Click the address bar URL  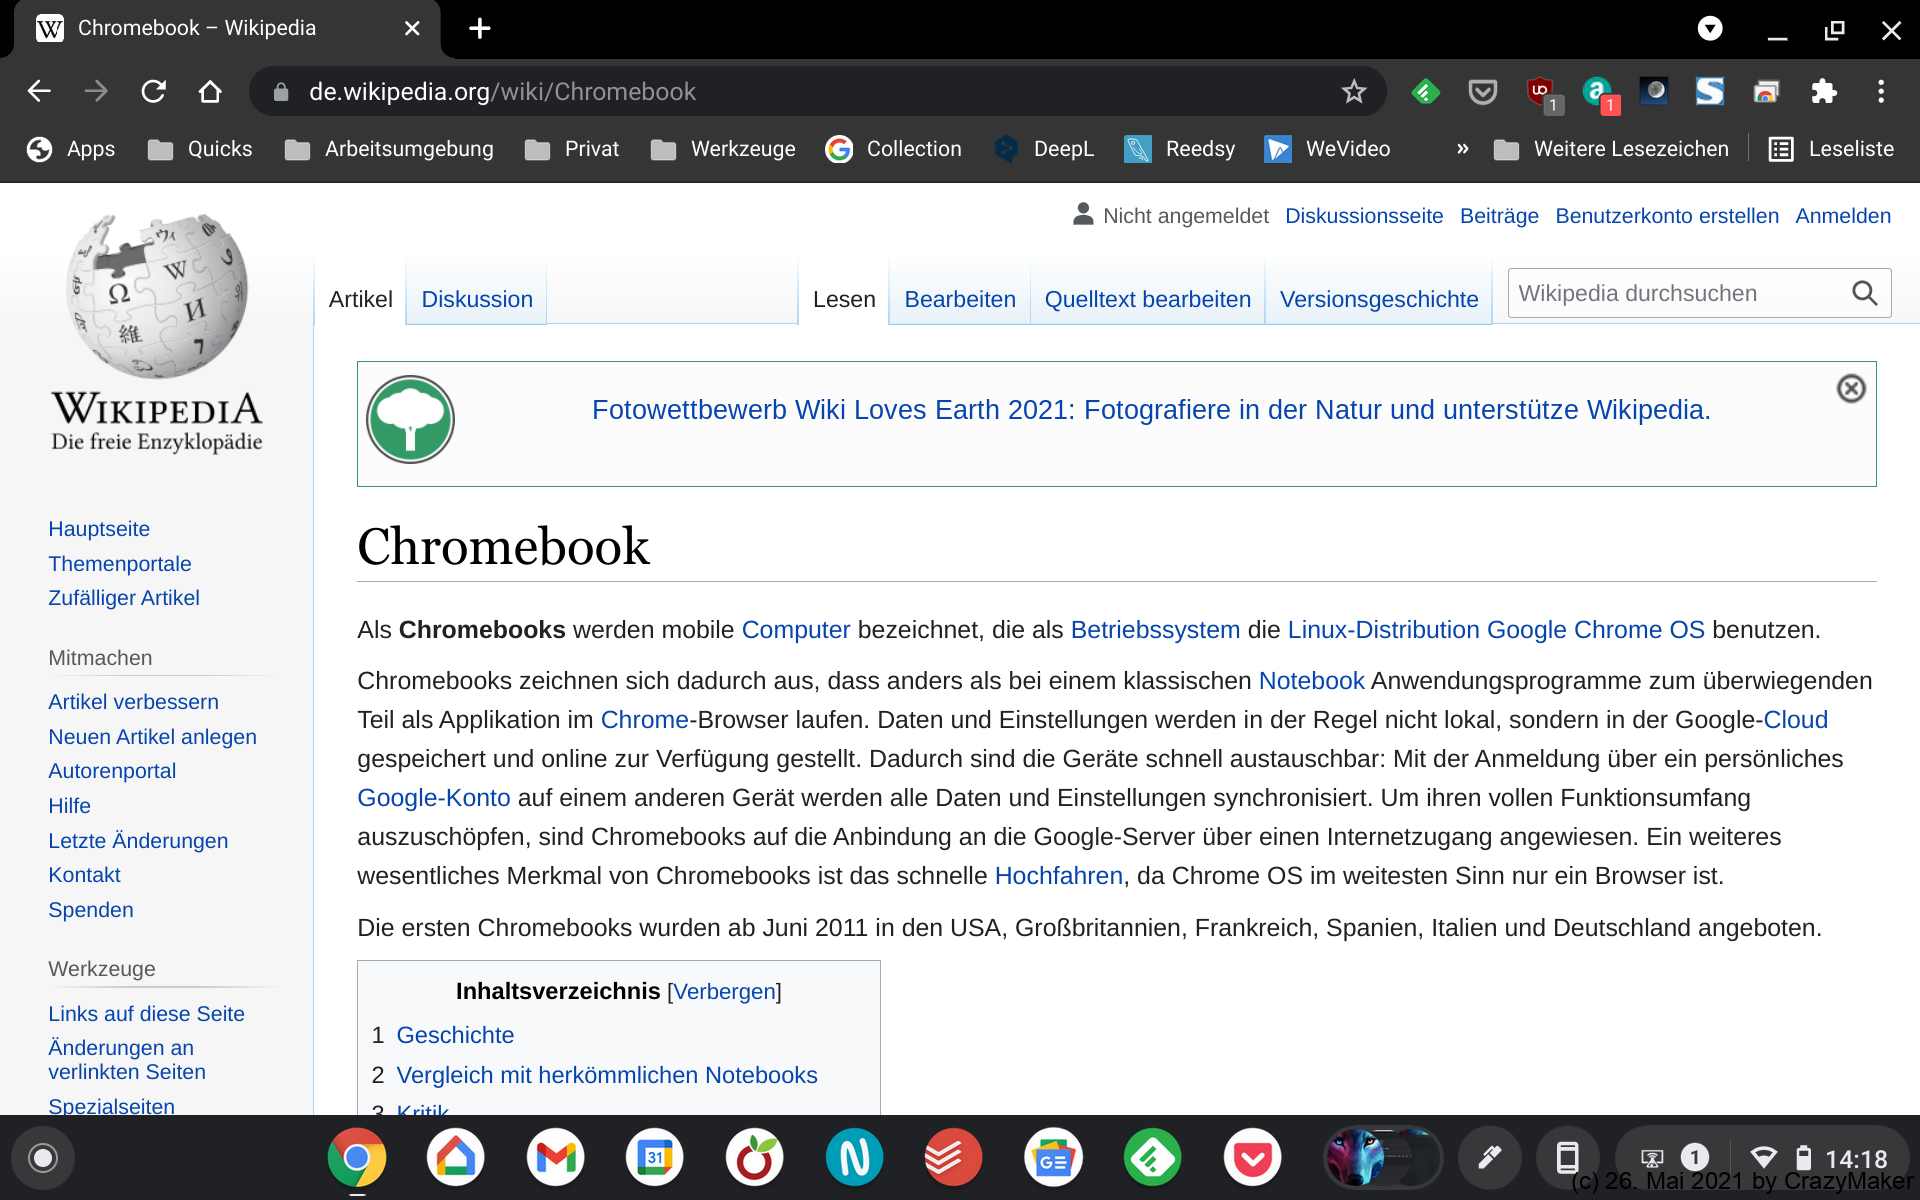pos(502,92)
